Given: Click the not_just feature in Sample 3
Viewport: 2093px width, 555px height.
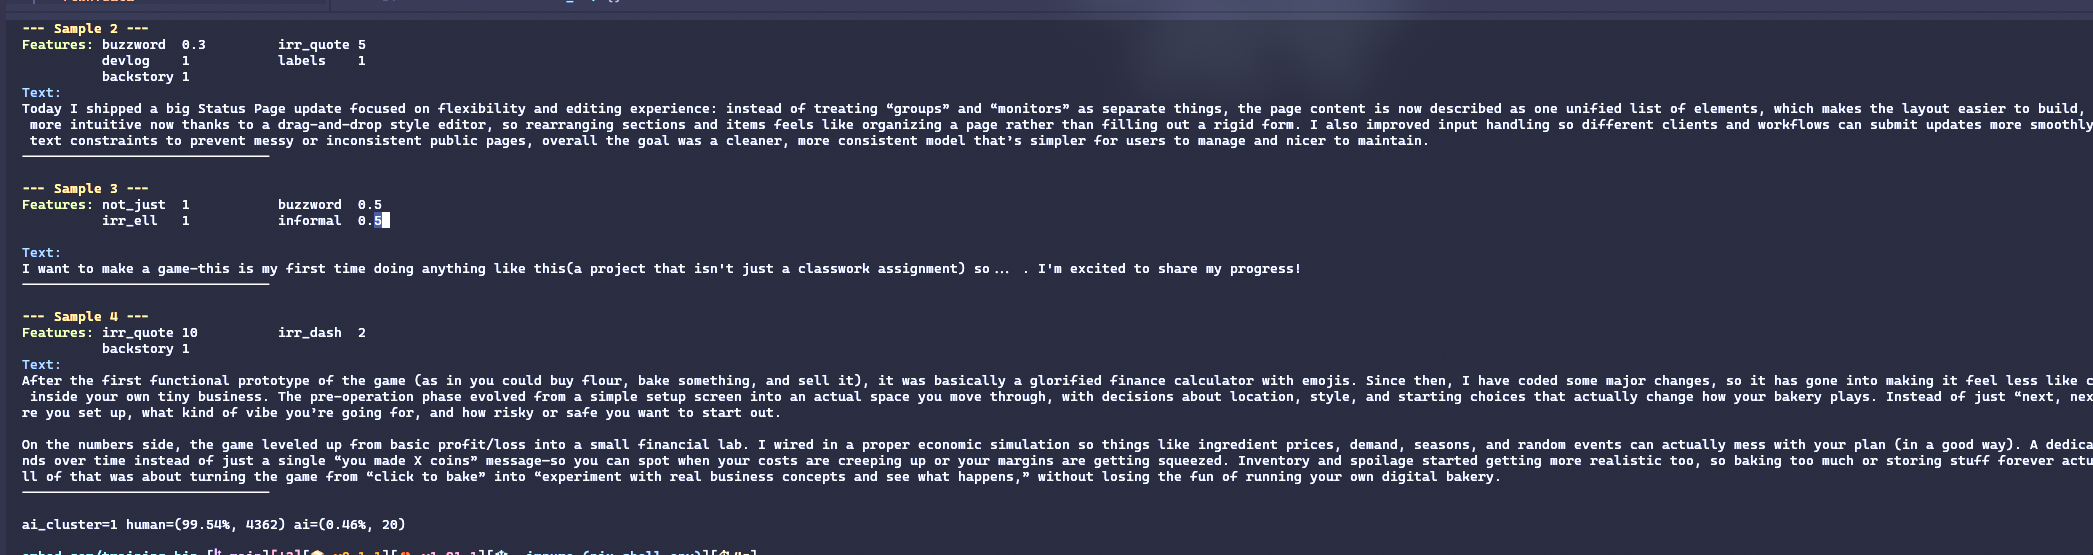Looking at the screenshot, I should 133,205.
